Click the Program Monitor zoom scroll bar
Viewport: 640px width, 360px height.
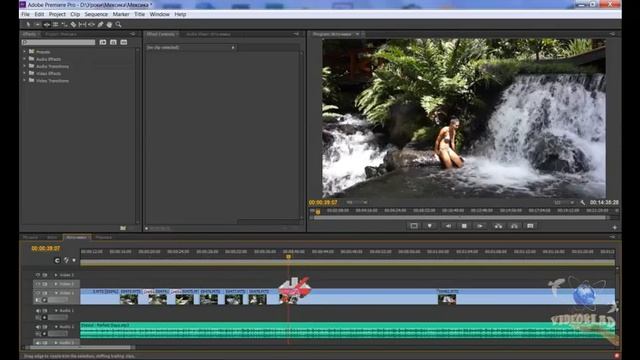coord(459,218)
